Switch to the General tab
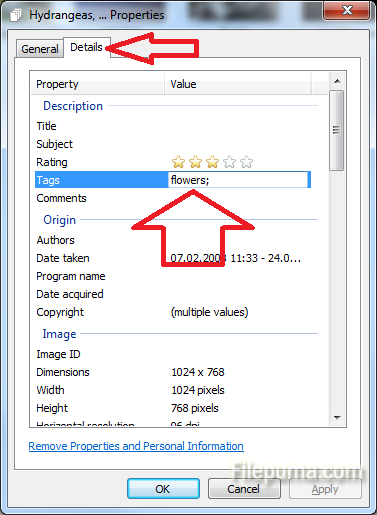This screenshot has width=377, height=515. pos(40,49)
